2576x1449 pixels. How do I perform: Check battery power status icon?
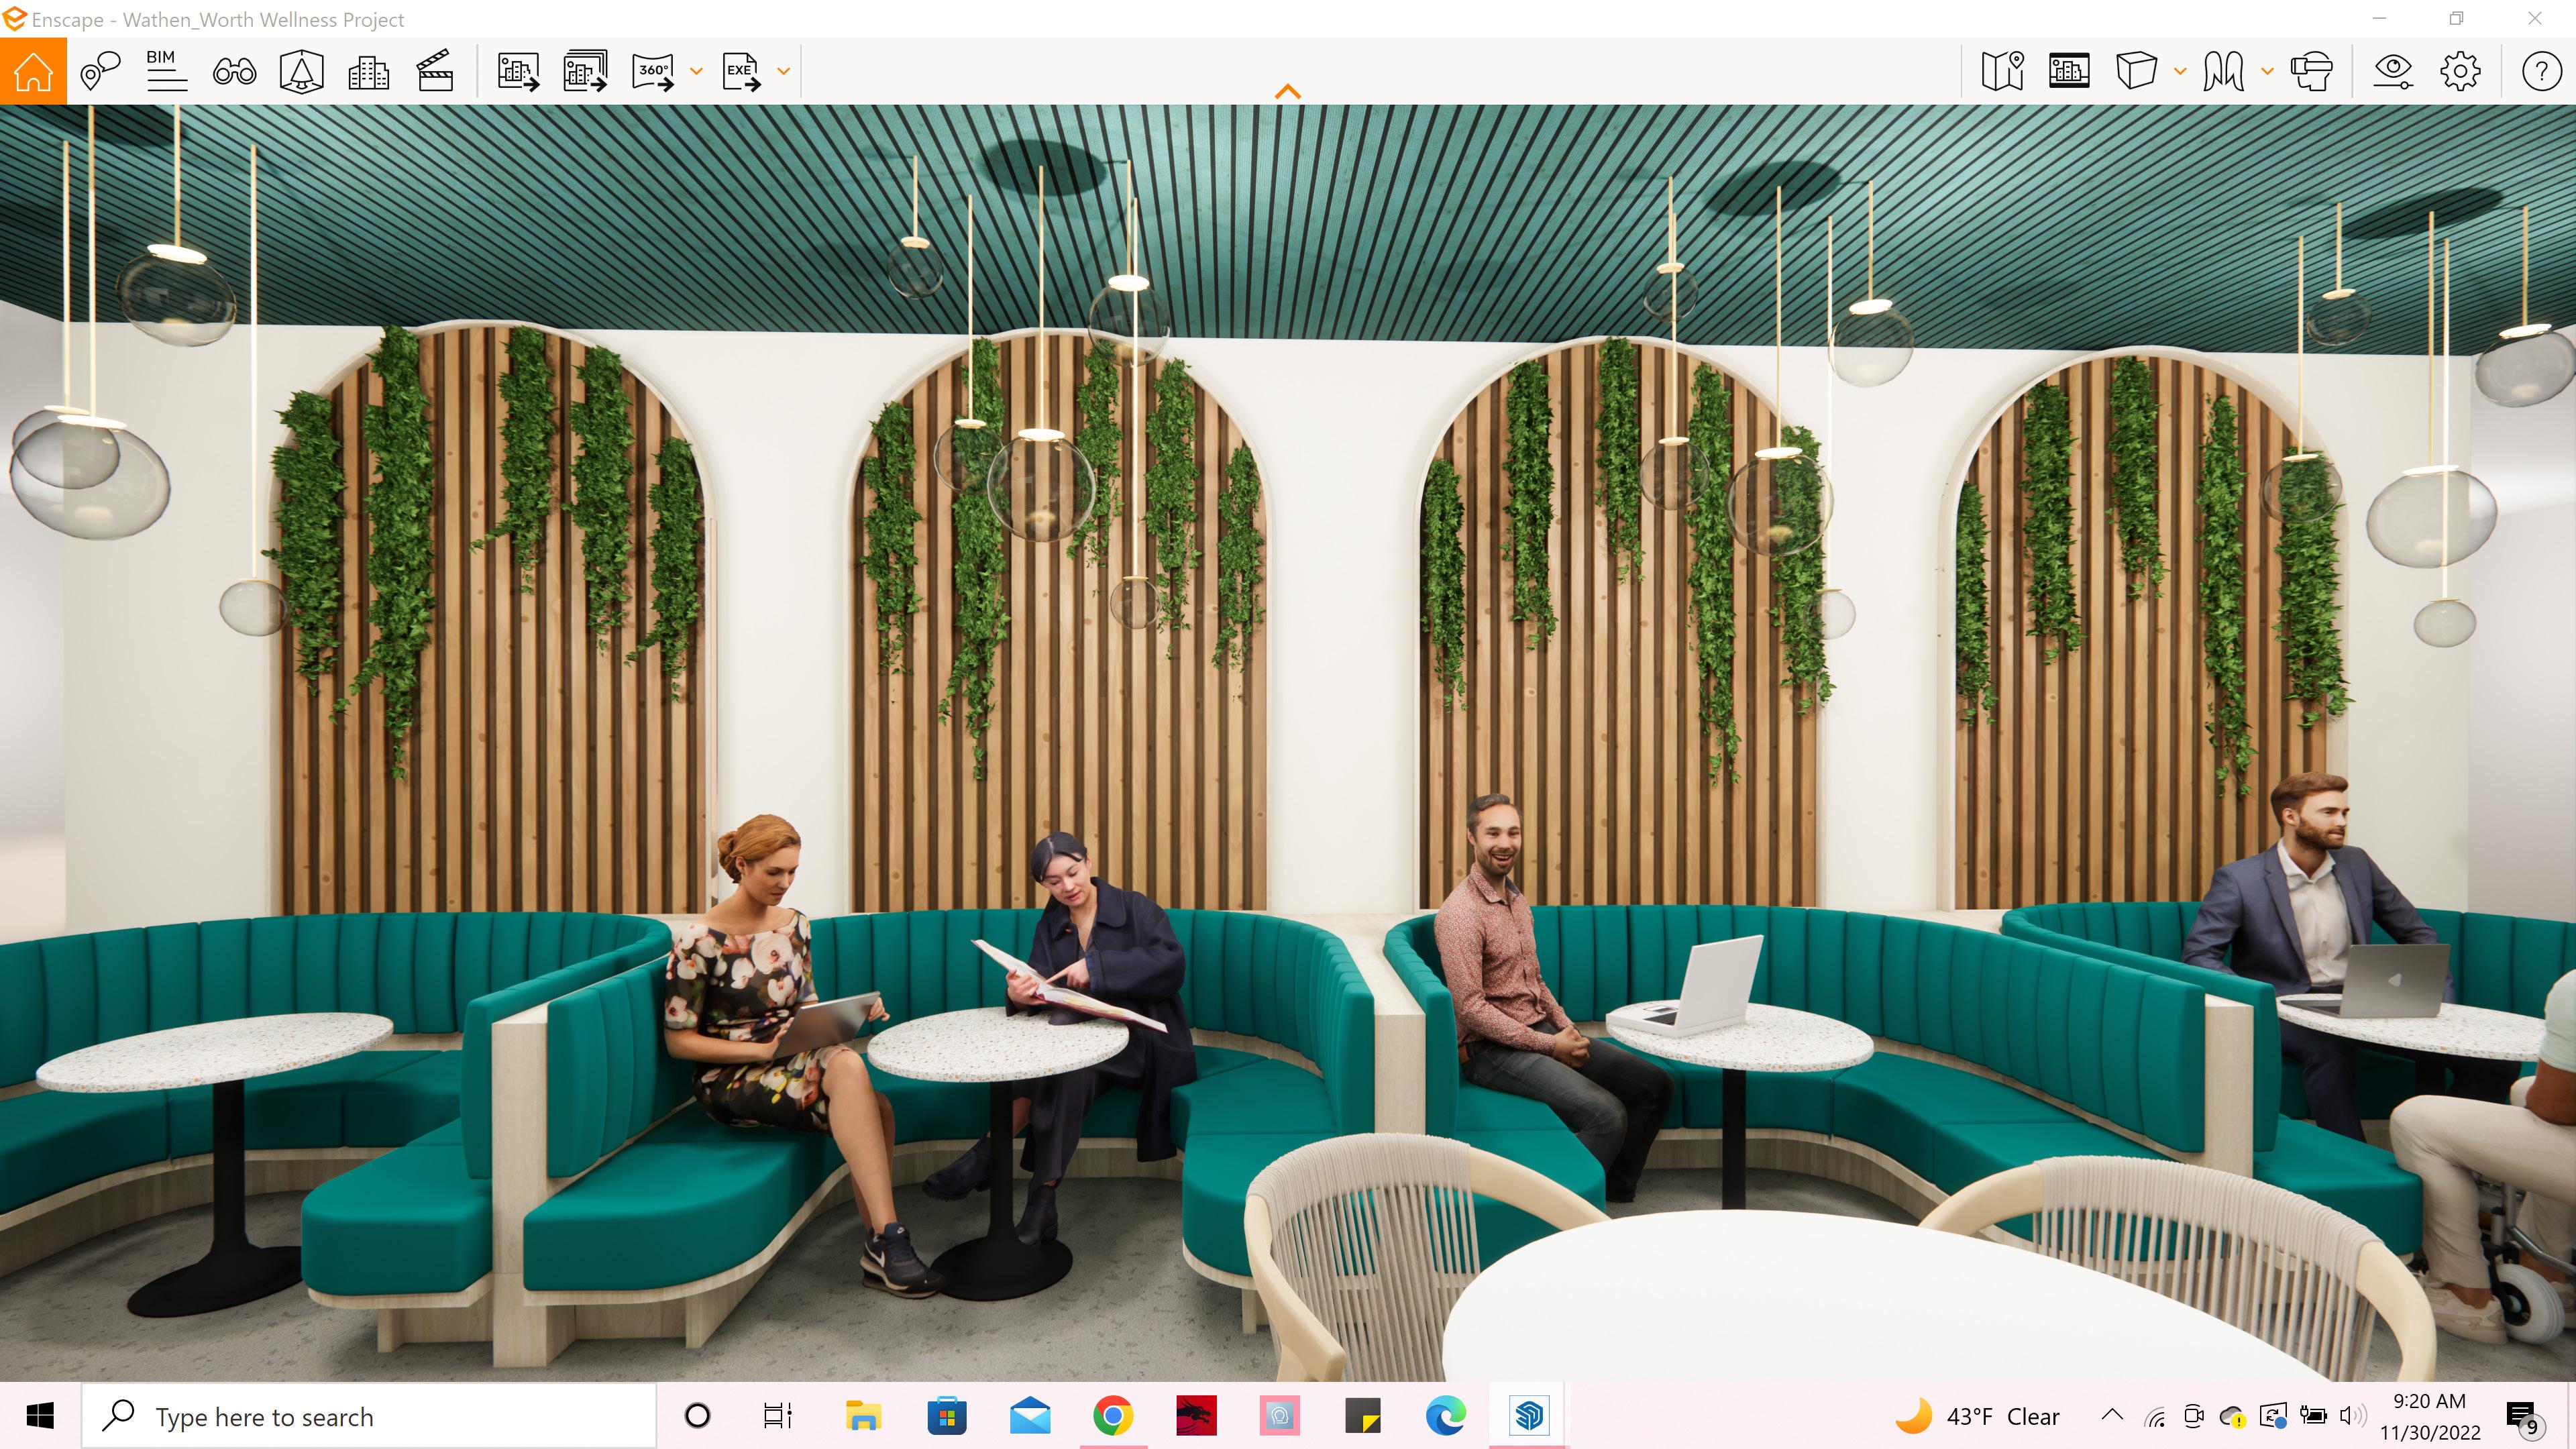coord(2314,1416)
